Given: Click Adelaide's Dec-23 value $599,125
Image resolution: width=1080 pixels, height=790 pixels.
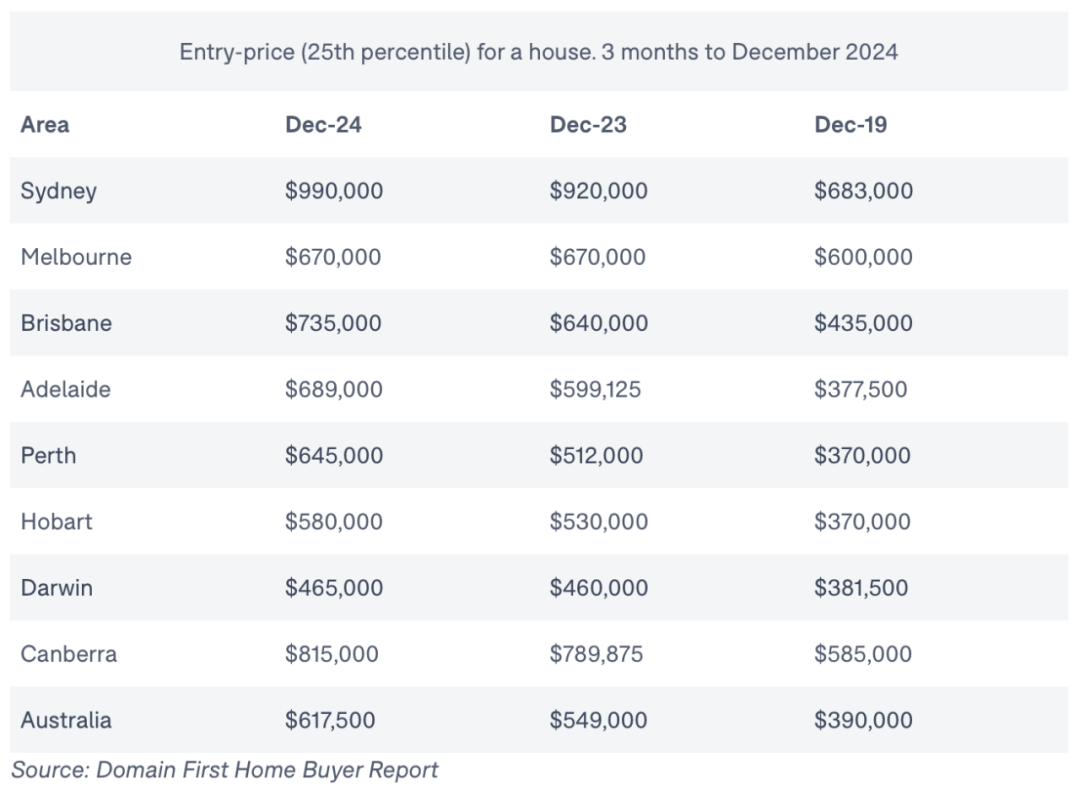Looking at the screenshot, I should [x=595, y=389].
